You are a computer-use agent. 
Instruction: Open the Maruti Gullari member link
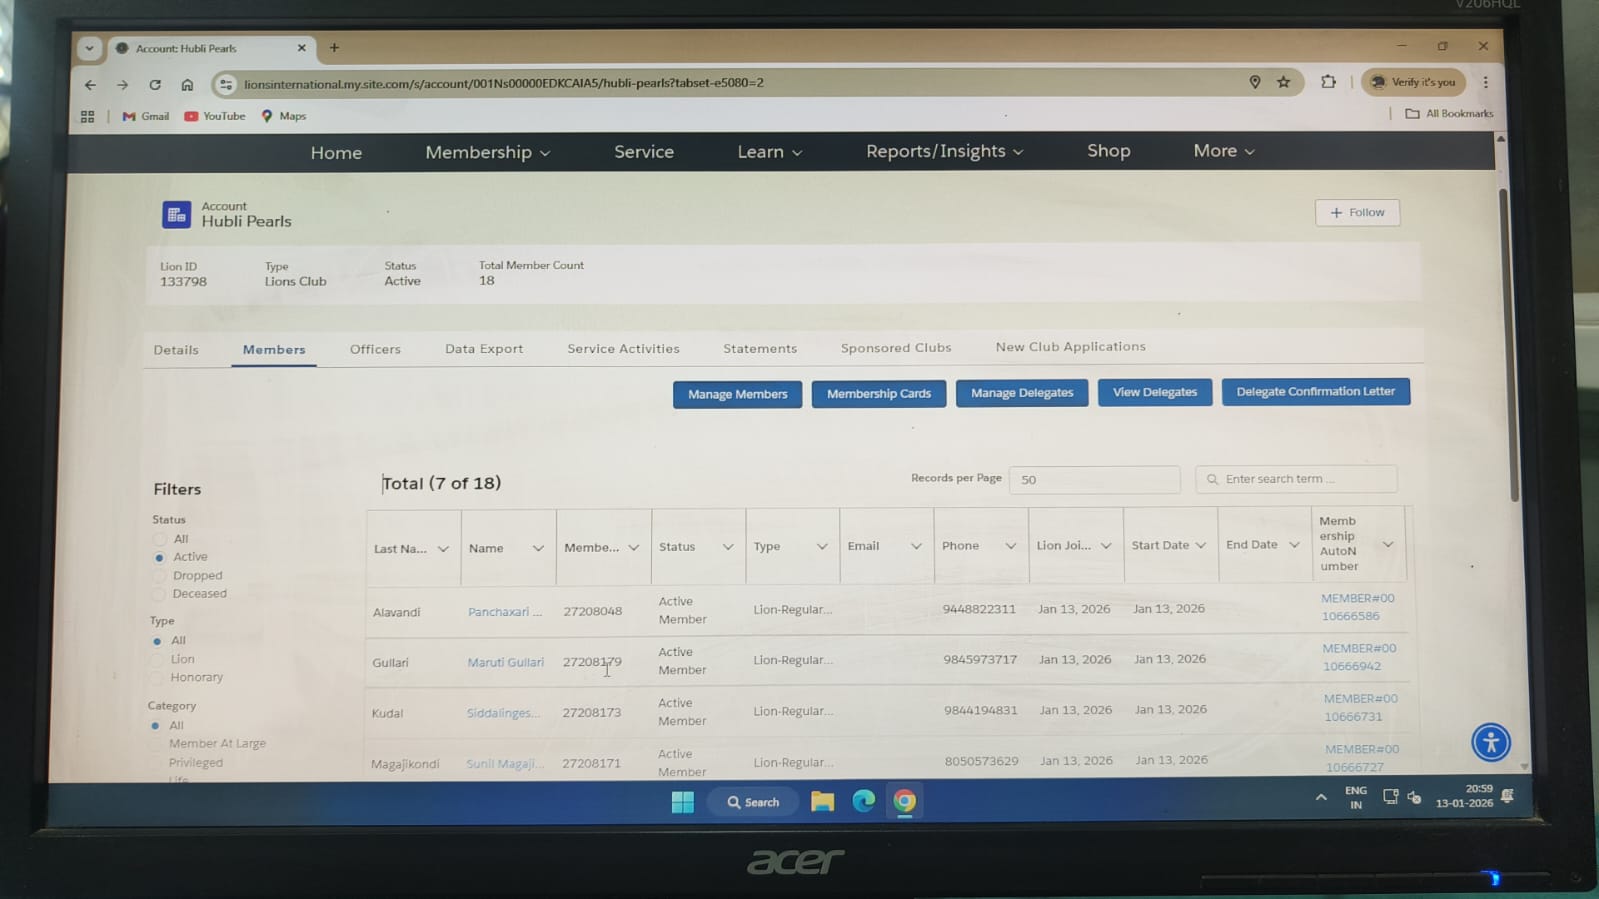tap(505, 662)
